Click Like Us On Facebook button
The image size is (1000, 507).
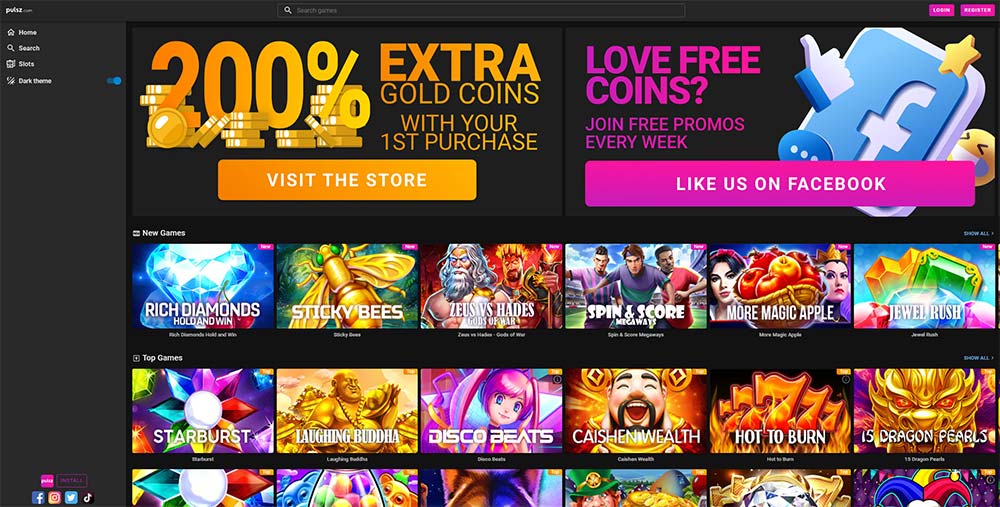[780, 184]
